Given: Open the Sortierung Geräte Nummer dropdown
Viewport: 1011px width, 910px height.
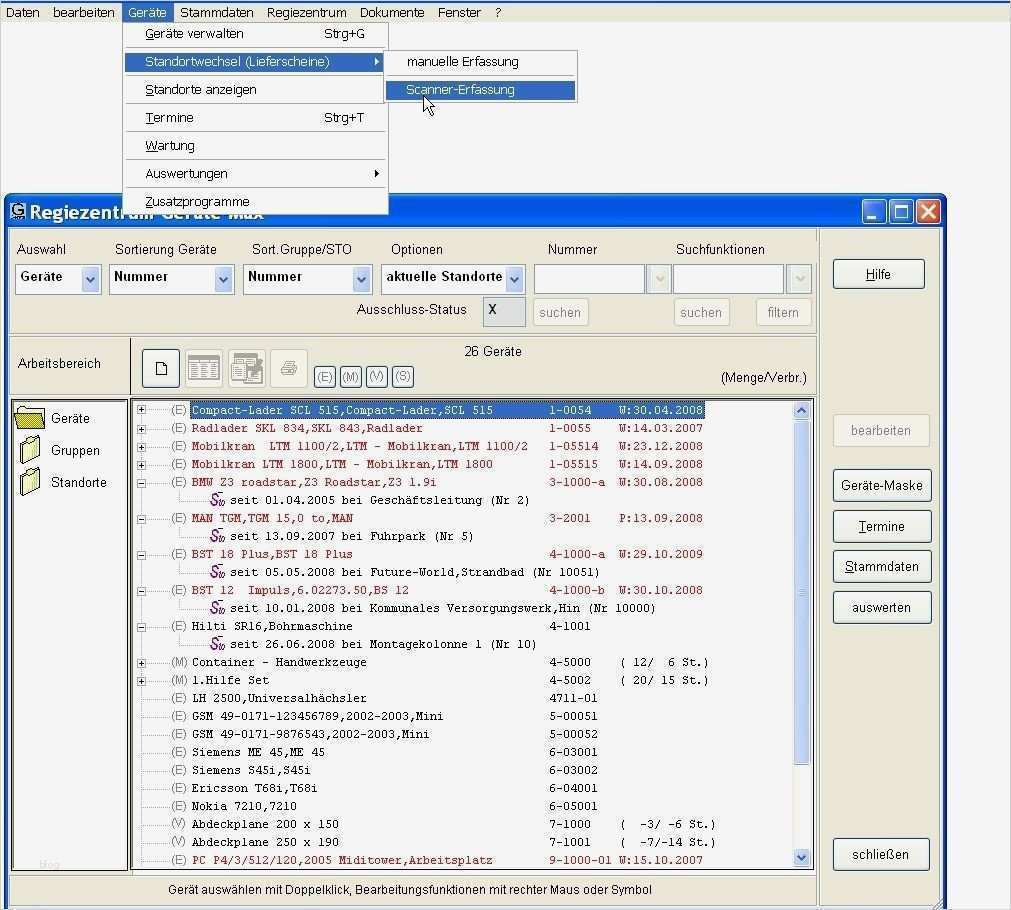Looking at the screenshot, I should (223, 279).
